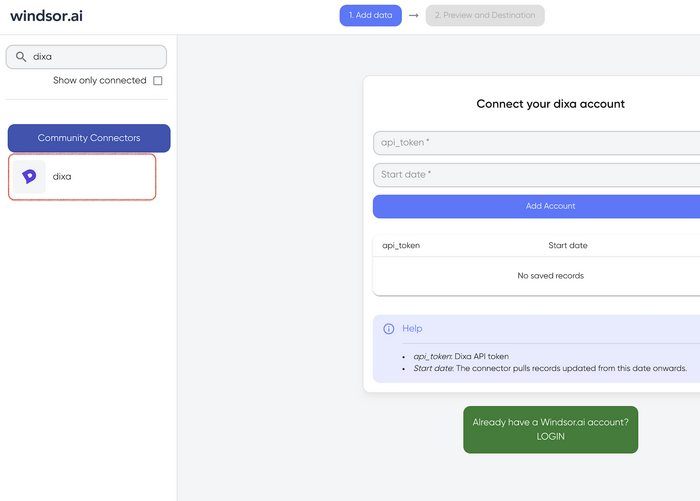The image size is (700, 501).
Task: Click the Start date table column header
Action: [568, 245]
